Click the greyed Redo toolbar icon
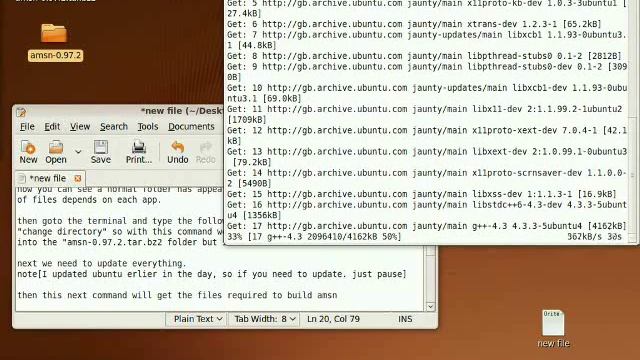This screenshot has width=640, height=360. [206, 152]
